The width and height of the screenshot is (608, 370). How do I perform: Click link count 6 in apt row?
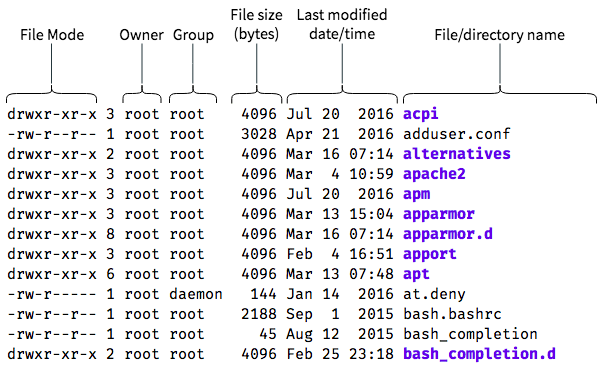pyautogui.click(x=111, y=274)
